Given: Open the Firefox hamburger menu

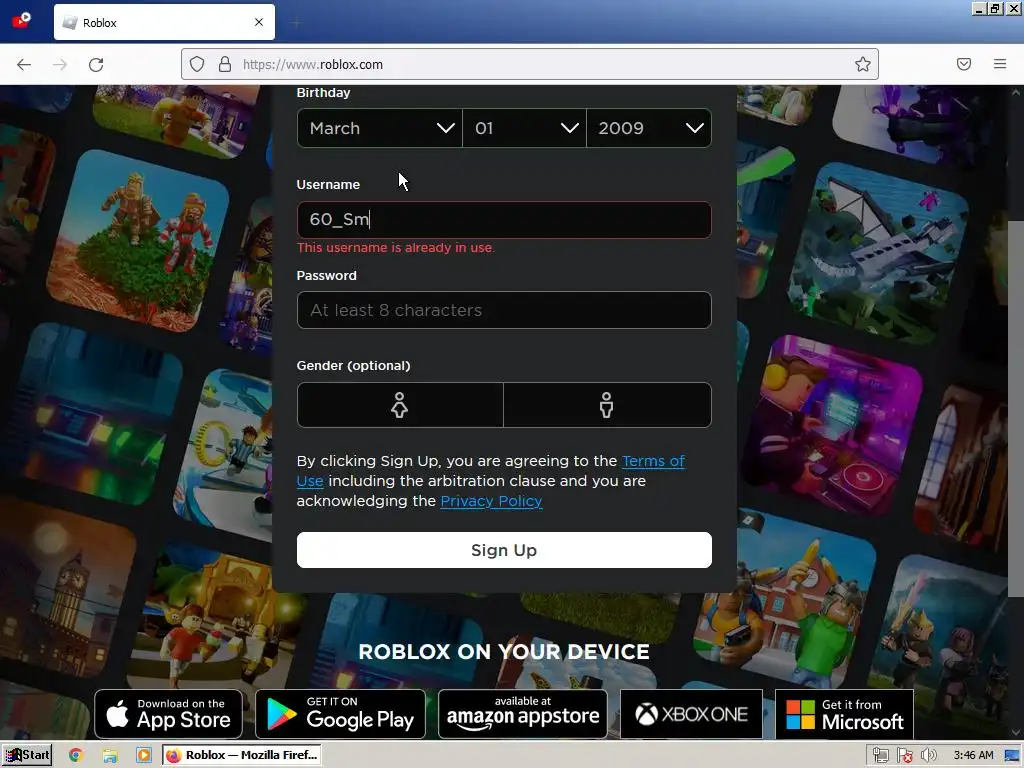Looking at the screenshot, I should point(1000,64).
